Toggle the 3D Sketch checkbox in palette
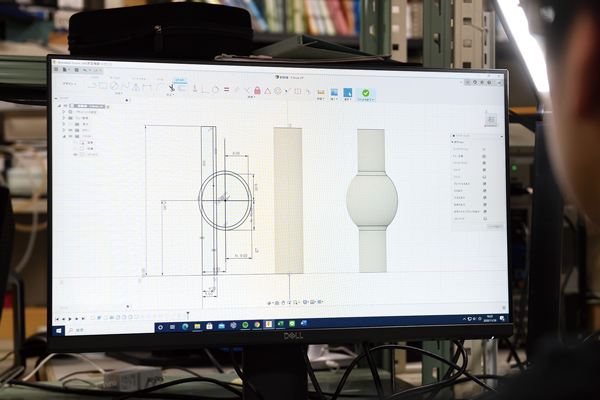Viewport: 600px width, 400px height. tap(485, 219)
